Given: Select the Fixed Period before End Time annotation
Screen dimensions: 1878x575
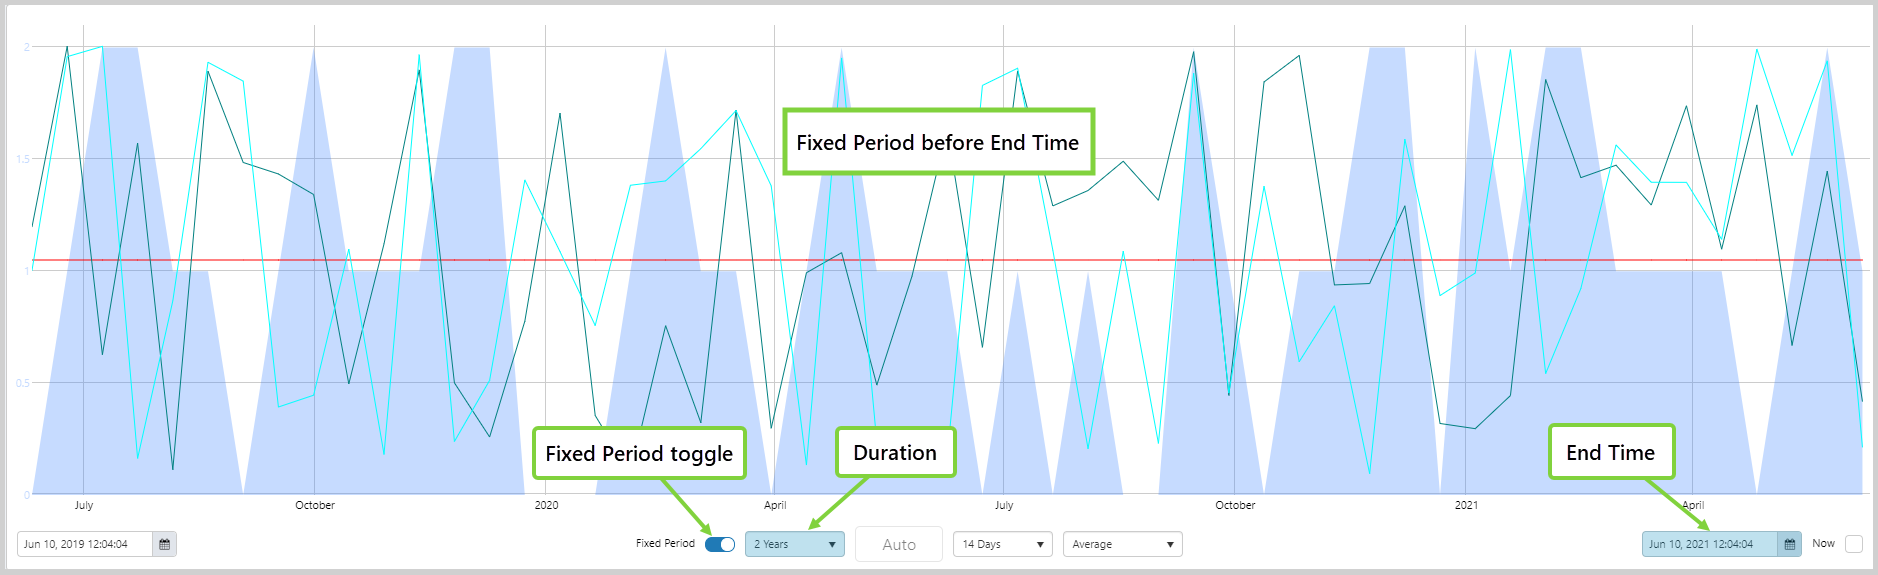Looking at the screenshot, I should tap(937, 142).
